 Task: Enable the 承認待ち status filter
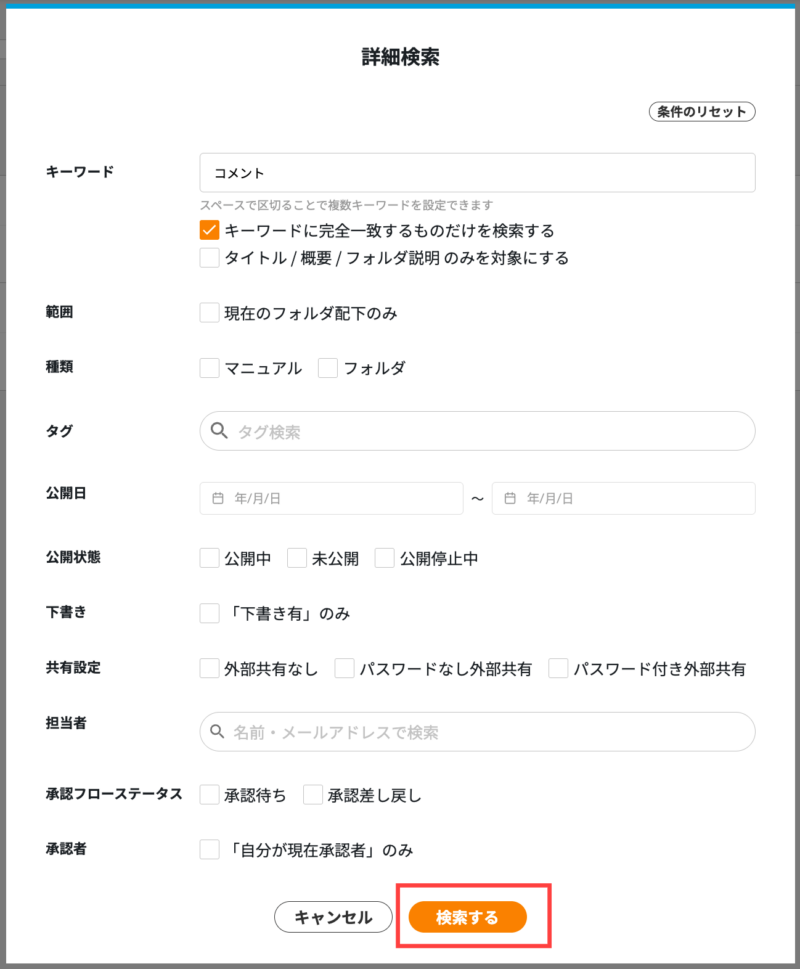click(x=208, y=795)
